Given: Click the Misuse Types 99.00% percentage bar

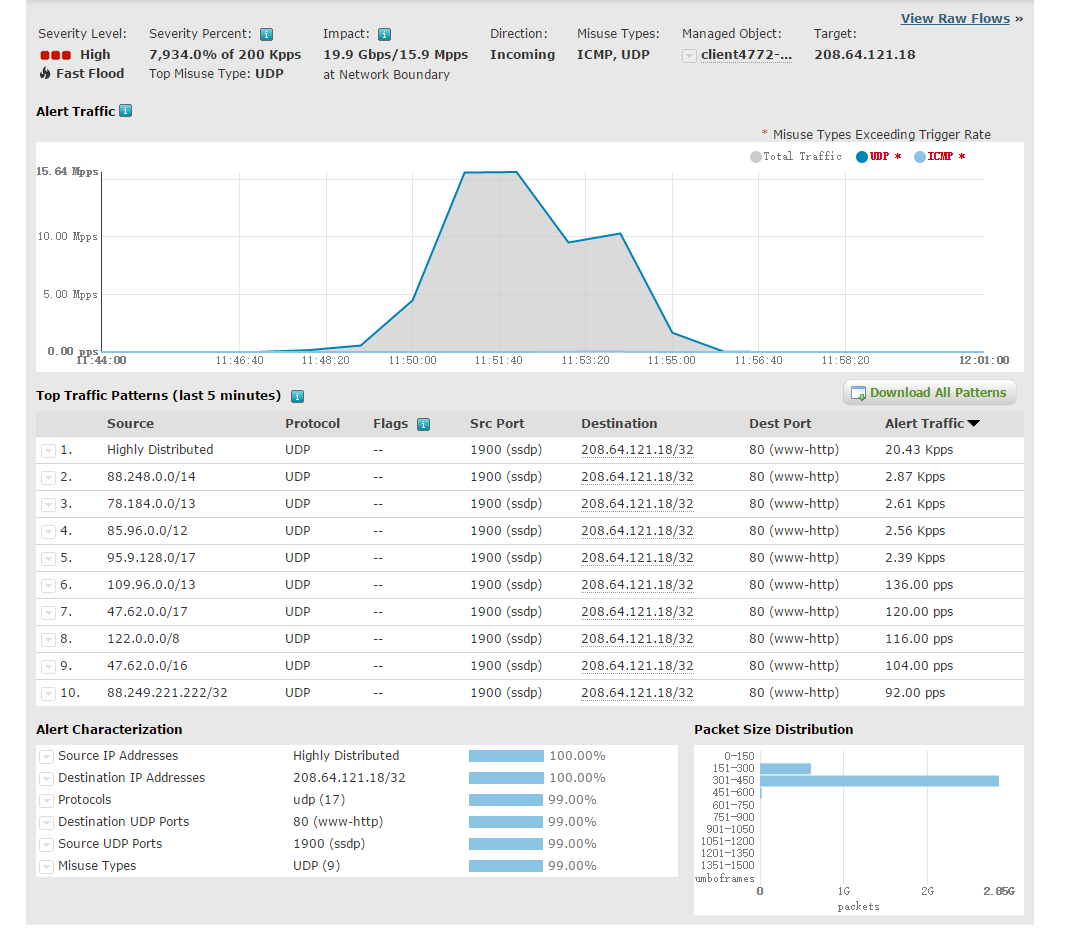Looking at the screenshot, I should (x=506, y=866).
